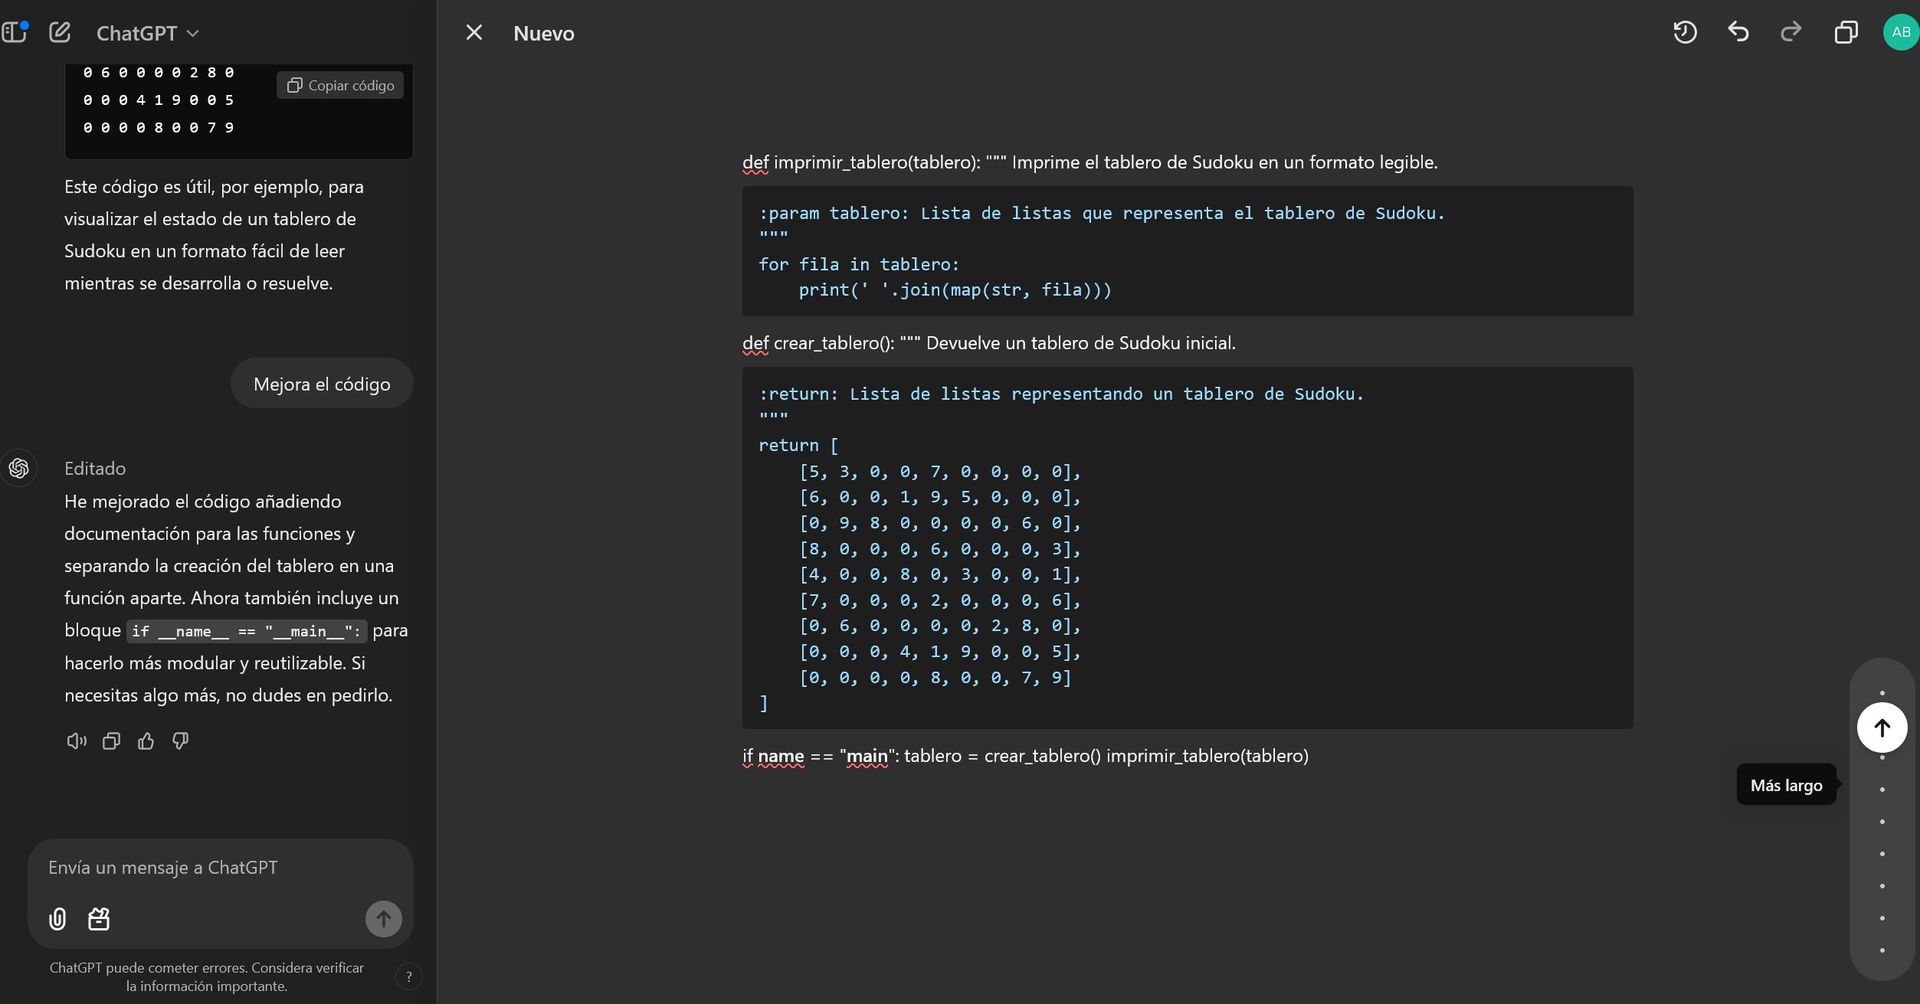The width and height of the screenshot is (1920, 1004).
Task: Undo the last canvas edit
Action: point(1738,32)
